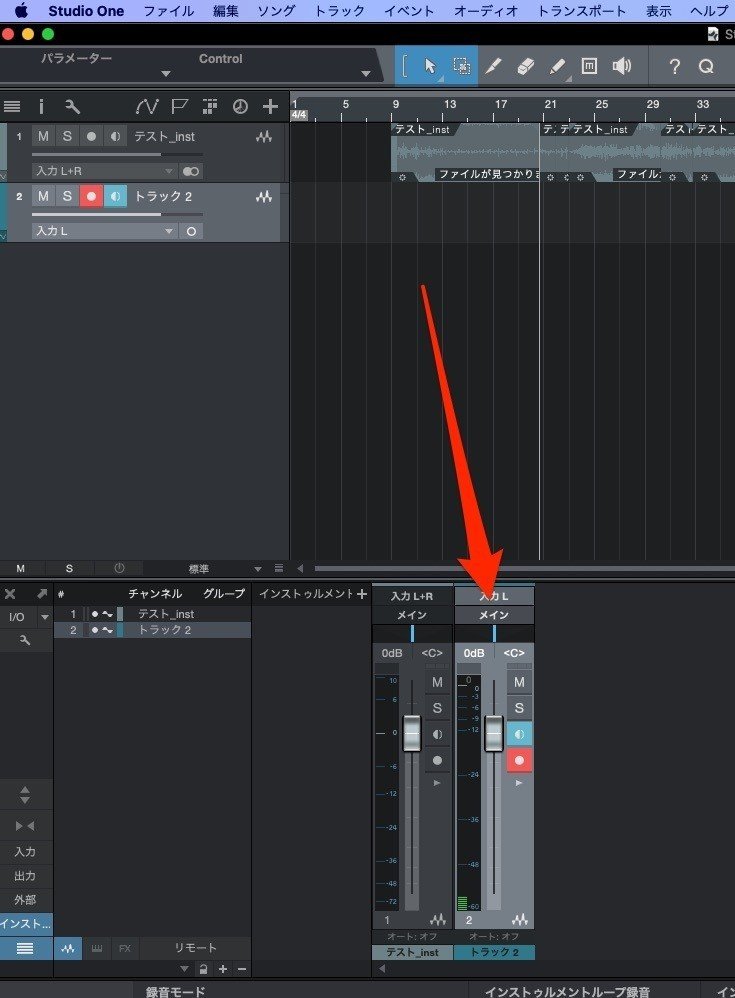Open 標準 track height dropdown
The height and width of the screenshot is (998, 735).
click(x=257, y=568)
